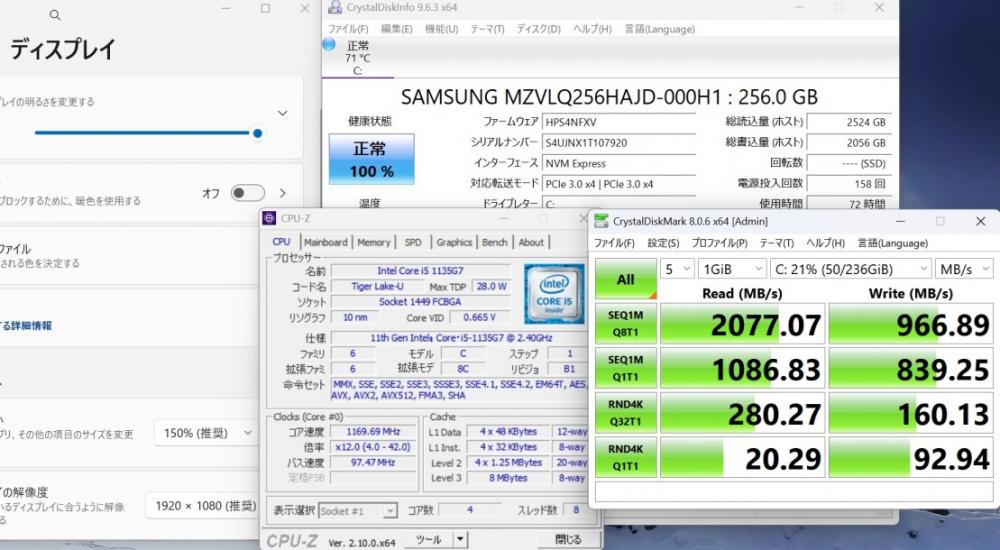Screen dimensions: 1000x550
Task: Click the Intel Core i5 1135G7 name field
Action: coord(420,271)
